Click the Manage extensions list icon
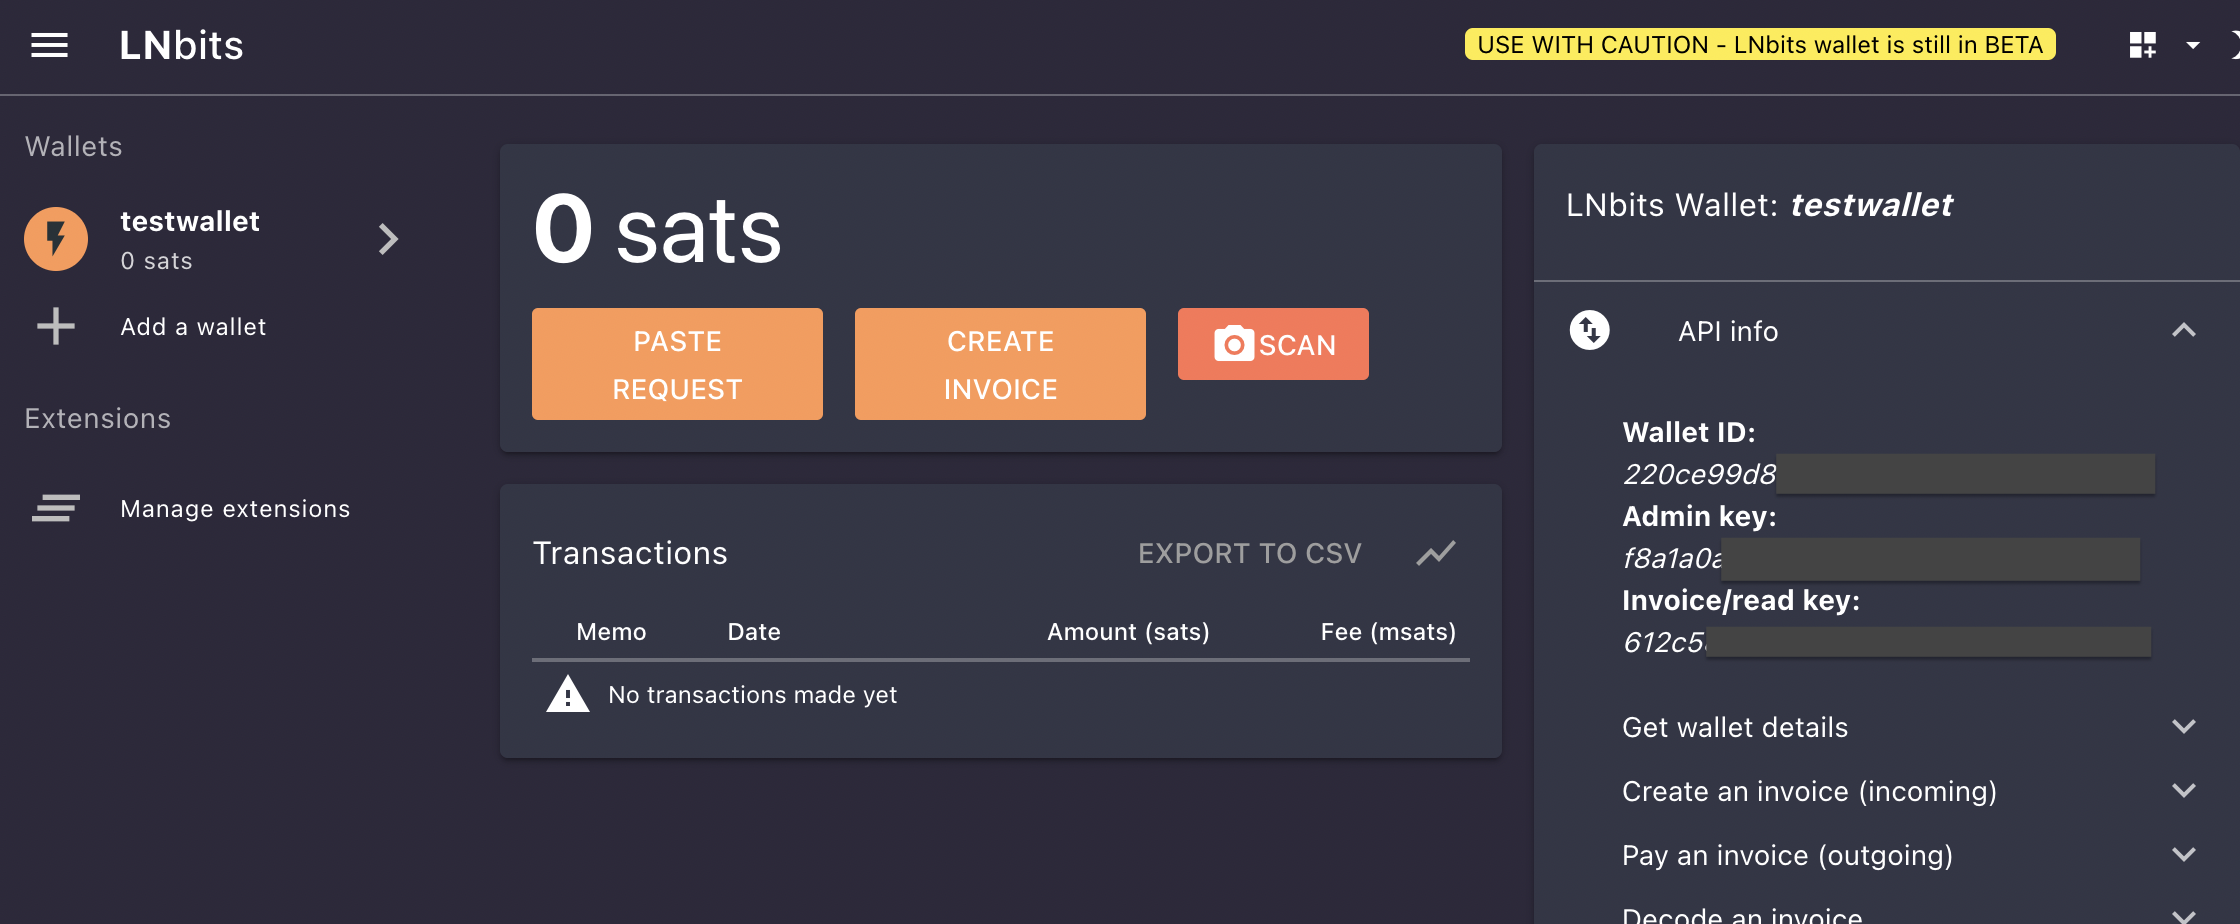The image size is (2240, 924). click(56, 508)
